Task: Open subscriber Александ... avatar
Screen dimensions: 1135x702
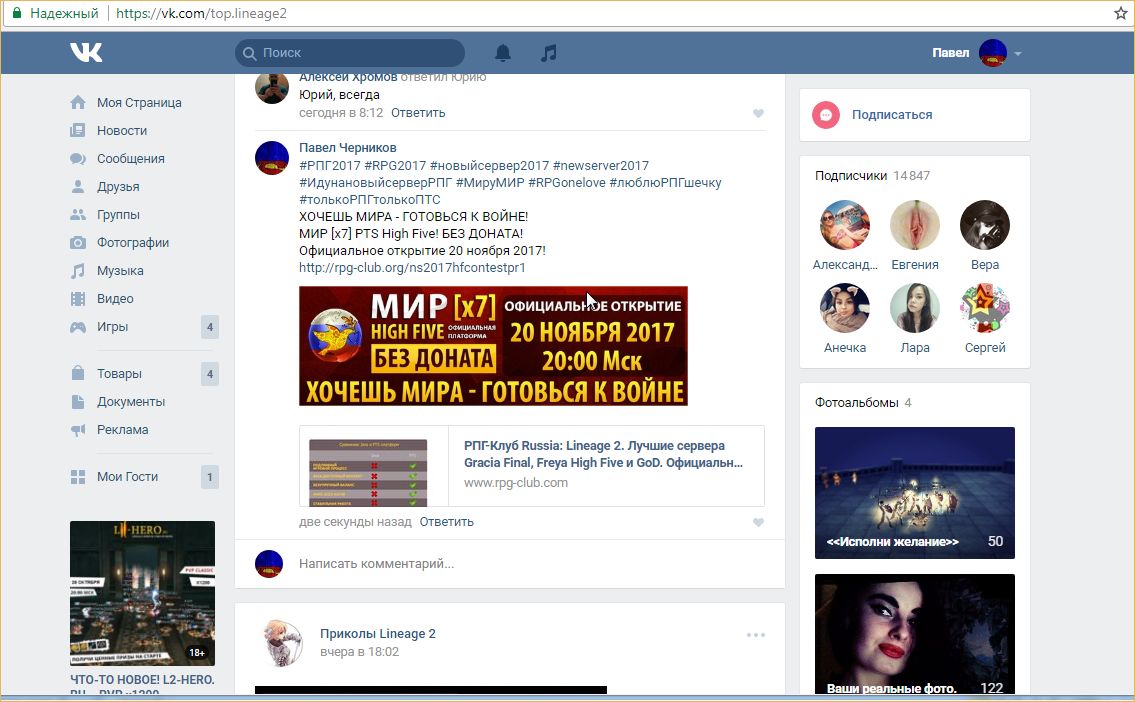Action: pos(845,225)
